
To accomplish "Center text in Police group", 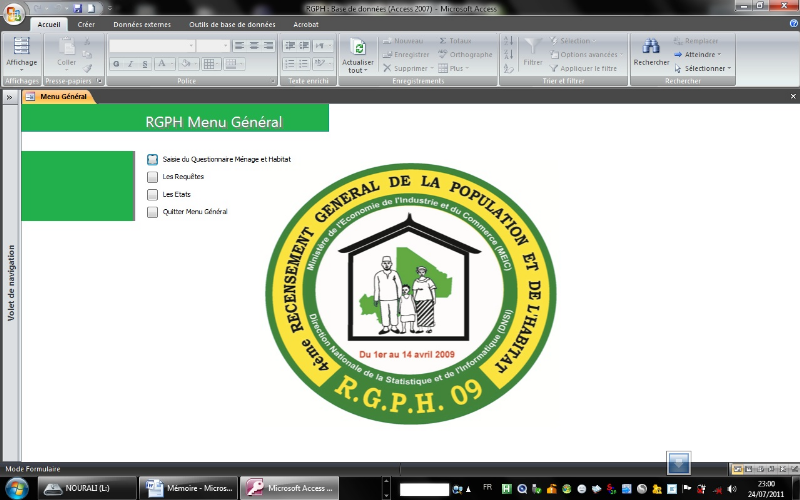I will pyautogui.click(x=254, y=46).
